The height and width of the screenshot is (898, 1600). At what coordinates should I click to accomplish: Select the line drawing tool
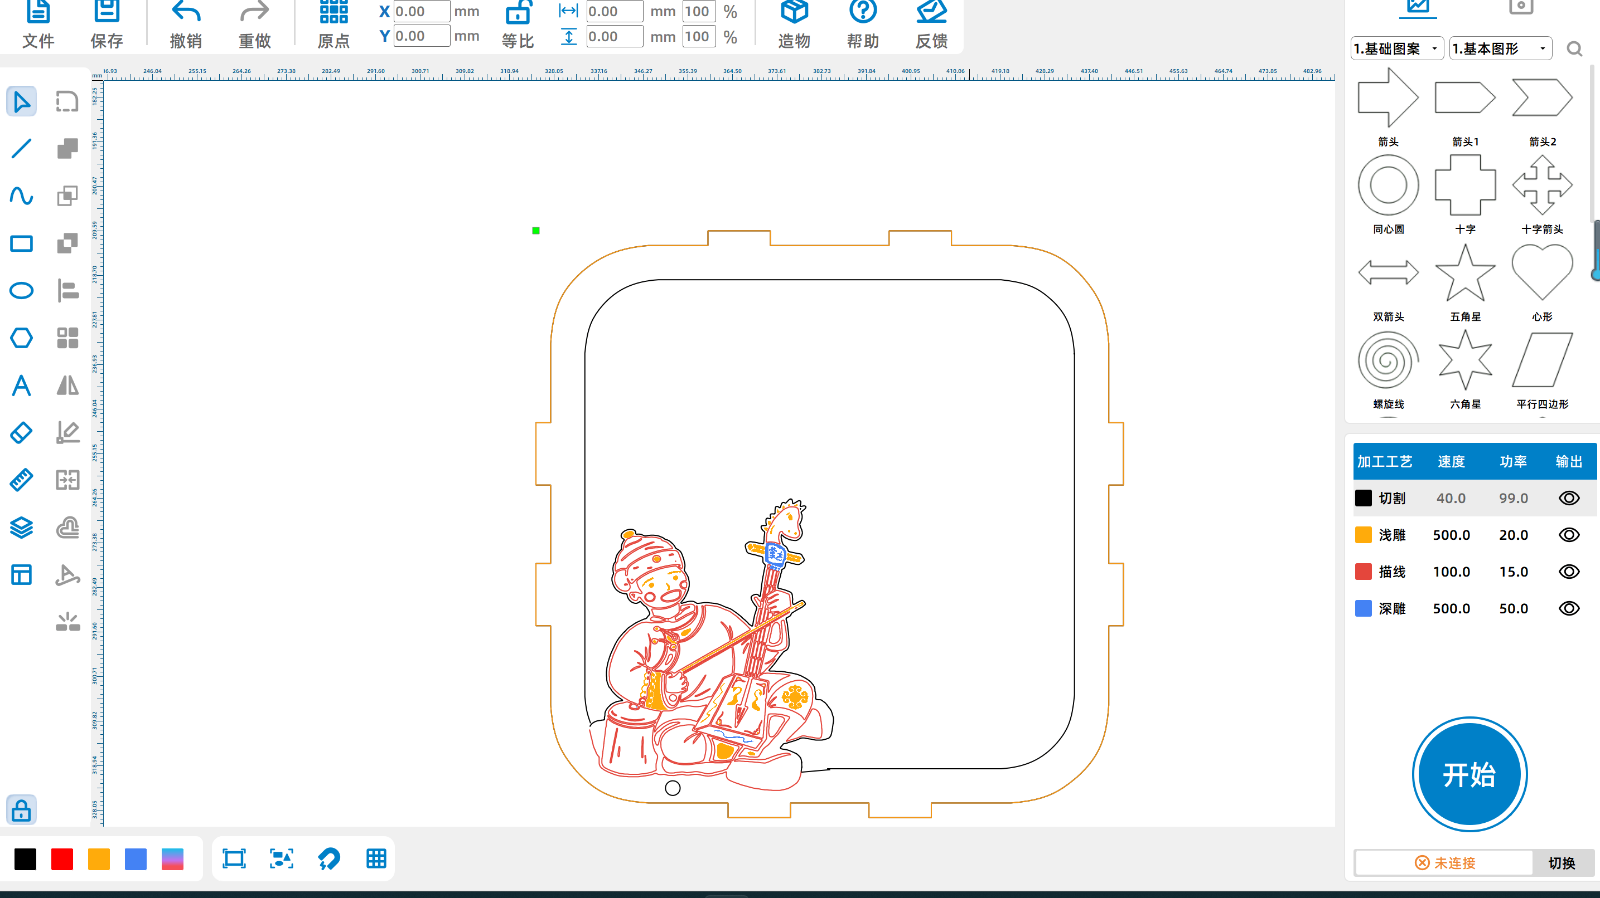(21, 149)
